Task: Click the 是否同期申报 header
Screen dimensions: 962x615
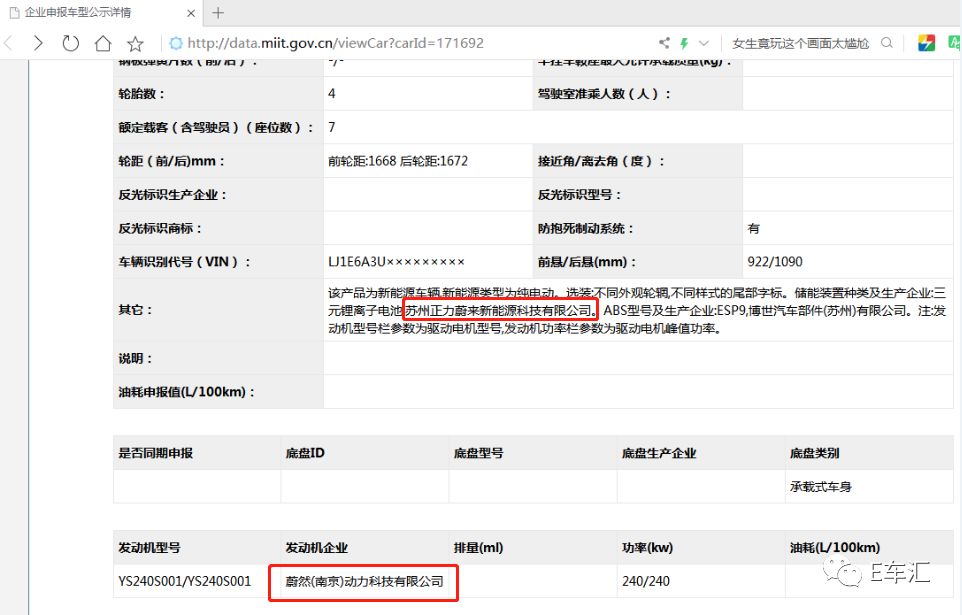Action: click(156, 454)
